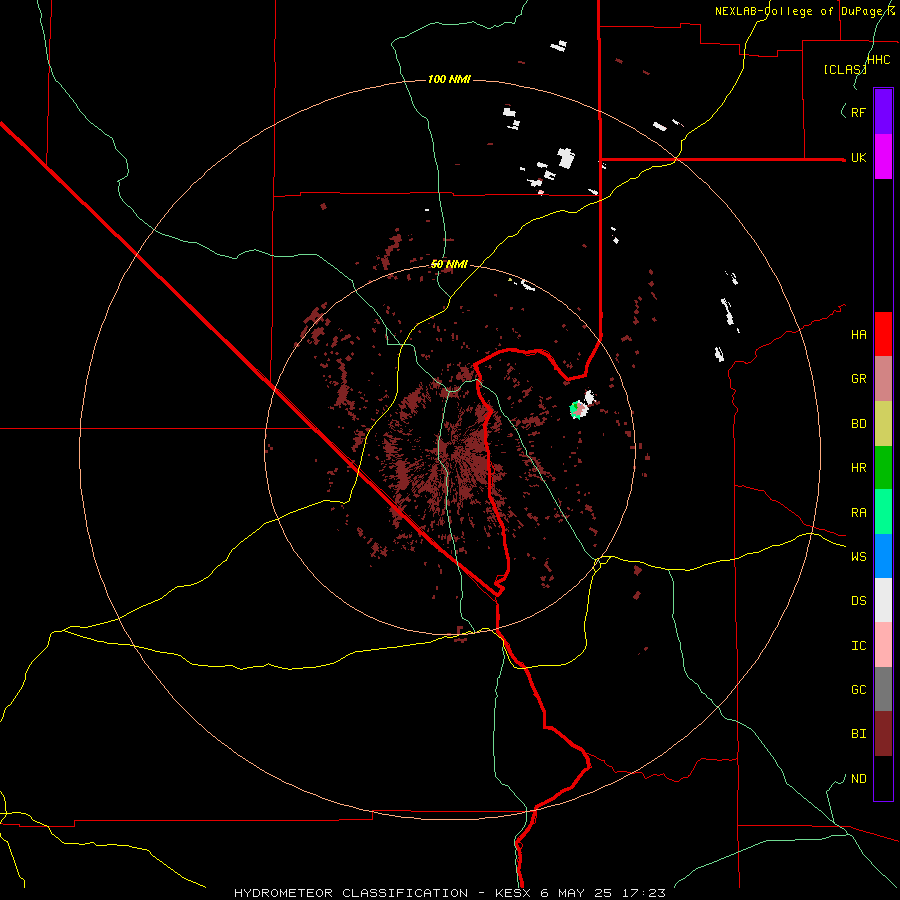Click the BI legend label
This screenshot has width=900, height=900.
pyautogui.click(x=859, y=734)
